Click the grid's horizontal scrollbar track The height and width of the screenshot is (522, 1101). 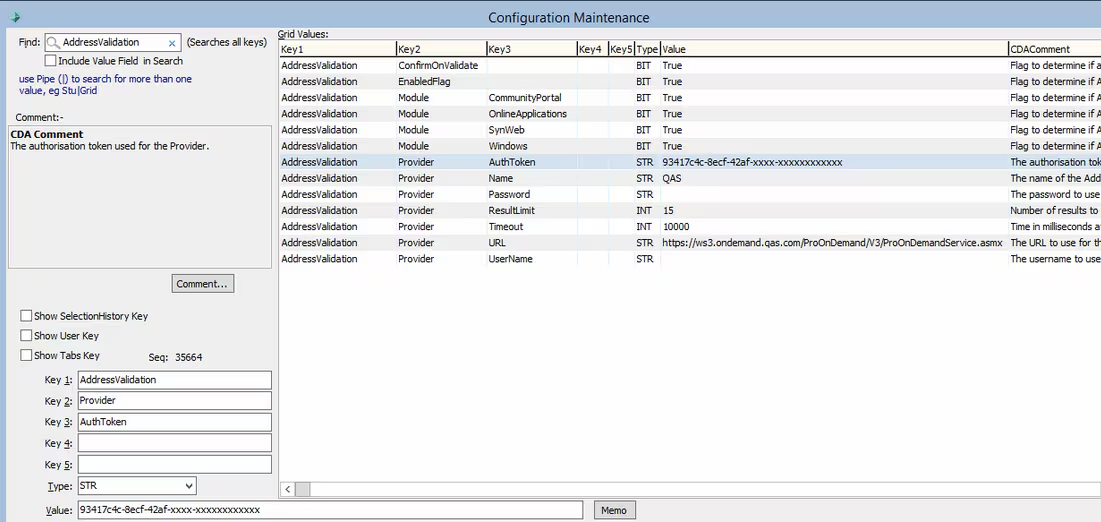click(x=700, y=489)
